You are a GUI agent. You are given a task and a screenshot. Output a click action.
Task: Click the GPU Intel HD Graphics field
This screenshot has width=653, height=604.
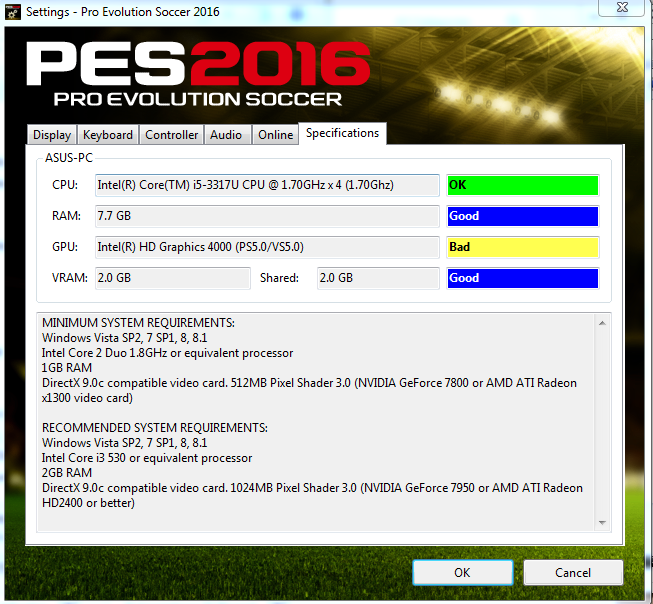coord(267,247)
